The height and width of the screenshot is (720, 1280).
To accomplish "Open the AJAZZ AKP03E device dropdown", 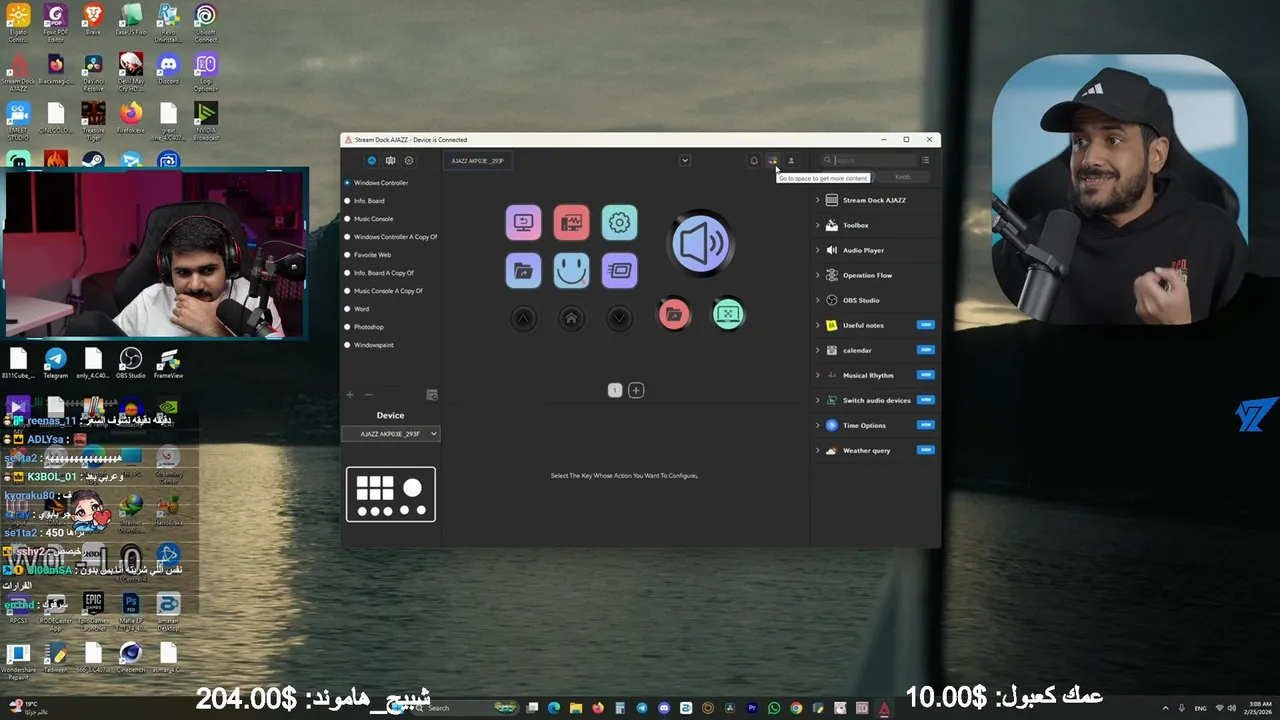I will click(x=391, y=434).
